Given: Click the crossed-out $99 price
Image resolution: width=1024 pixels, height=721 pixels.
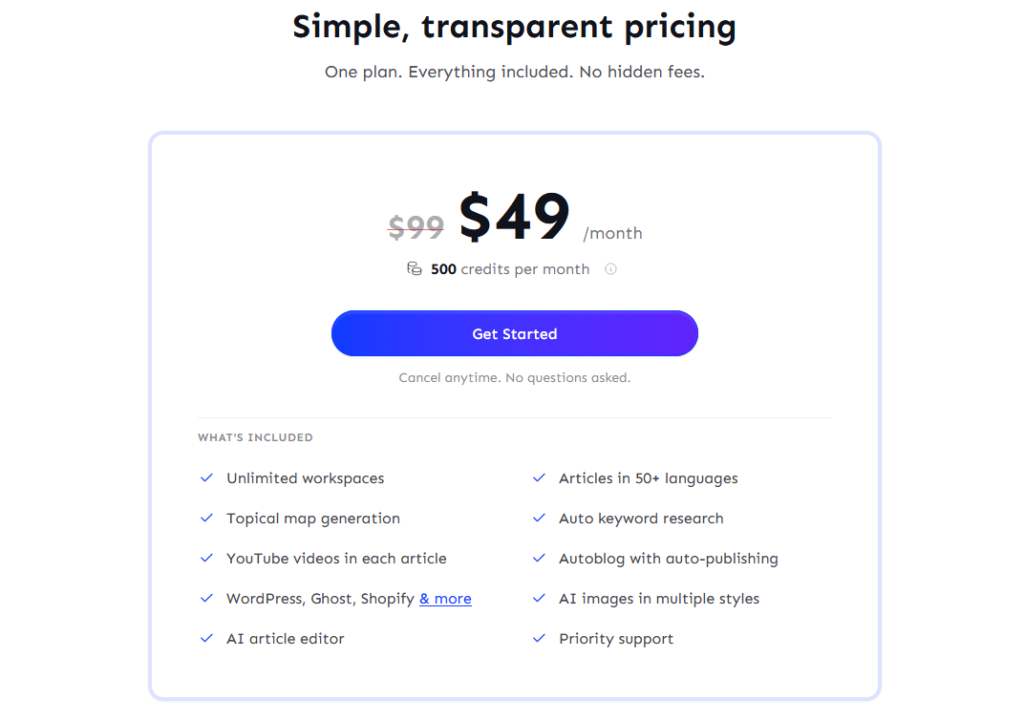Looking at the screenshot, I should (x=415, y=228).
